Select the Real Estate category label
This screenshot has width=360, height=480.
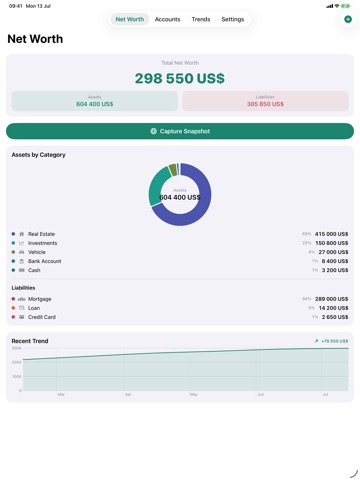(x=41, y=234)
